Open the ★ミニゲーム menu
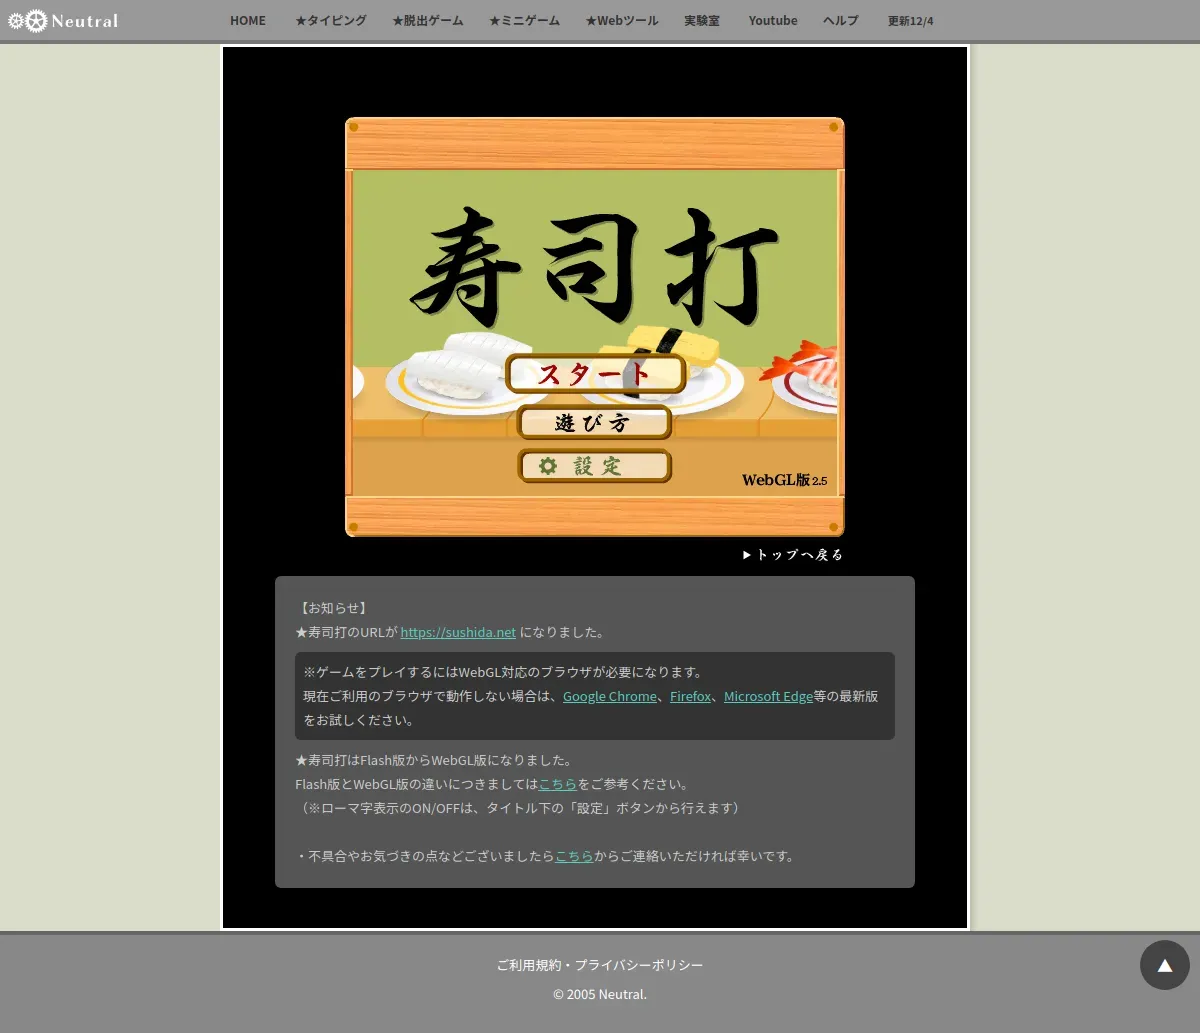 coord(524,20)
